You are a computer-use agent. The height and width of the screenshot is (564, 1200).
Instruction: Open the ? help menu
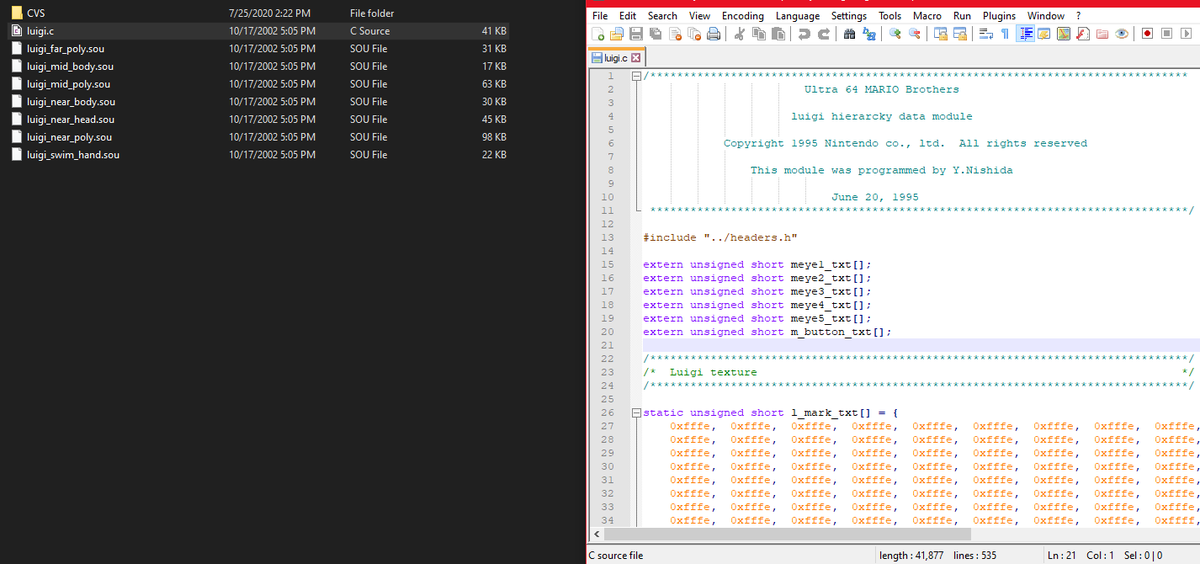(1078, 16)
